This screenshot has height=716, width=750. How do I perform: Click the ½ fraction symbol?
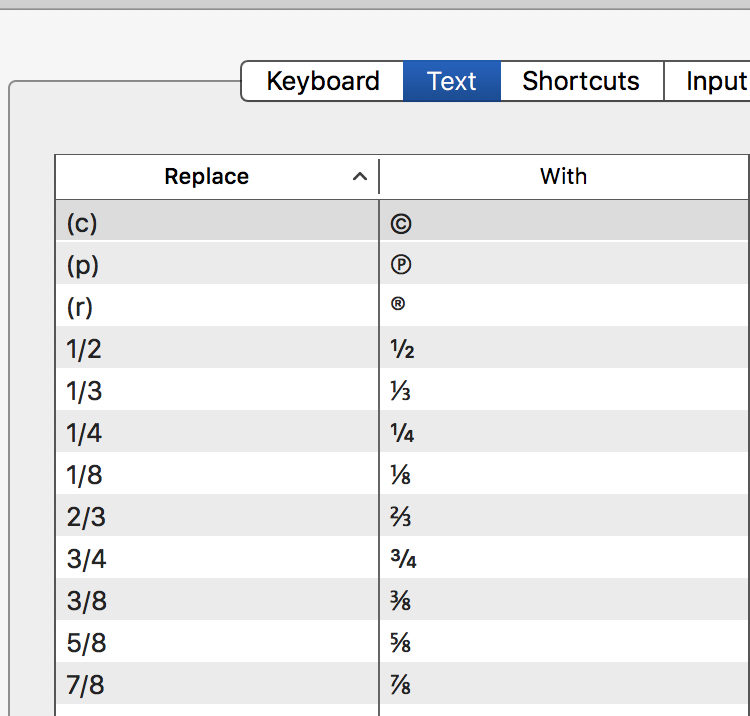coord(402,349)
